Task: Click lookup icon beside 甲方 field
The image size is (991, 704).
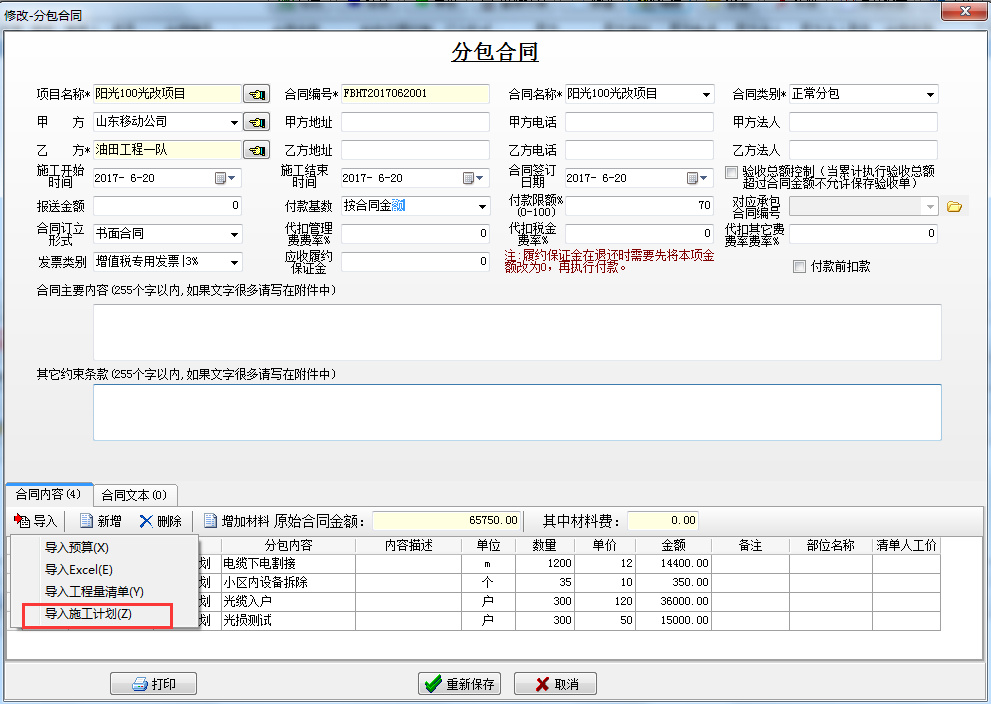Action: (x=257, y=122)
